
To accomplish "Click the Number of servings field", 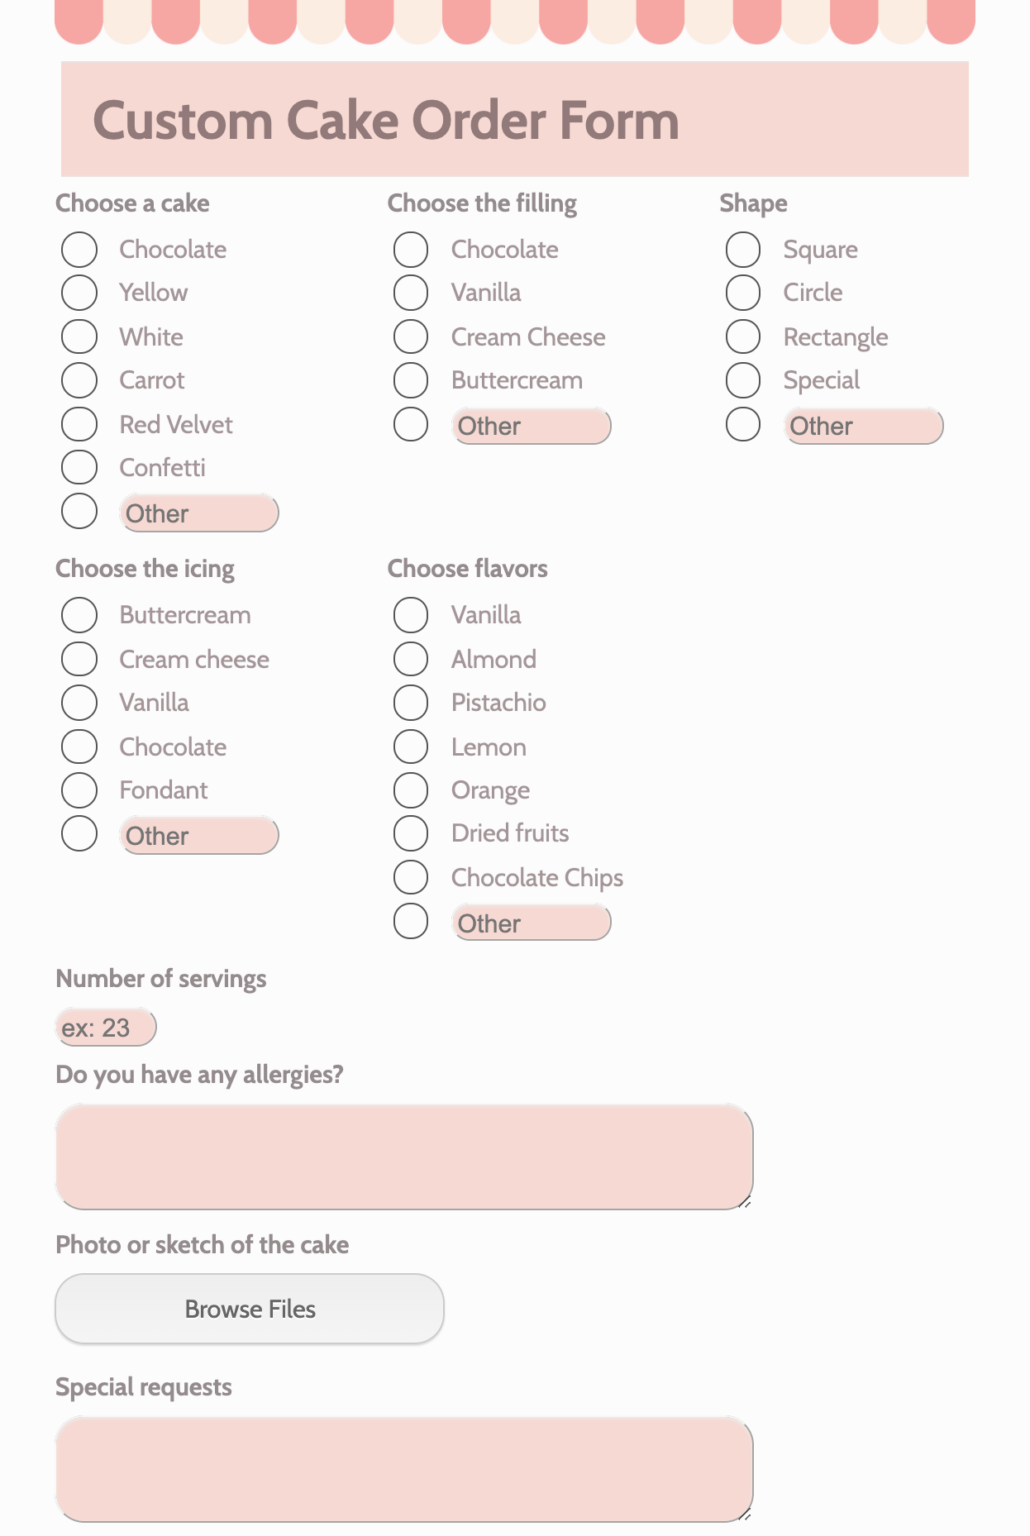I will point(103,1026).
